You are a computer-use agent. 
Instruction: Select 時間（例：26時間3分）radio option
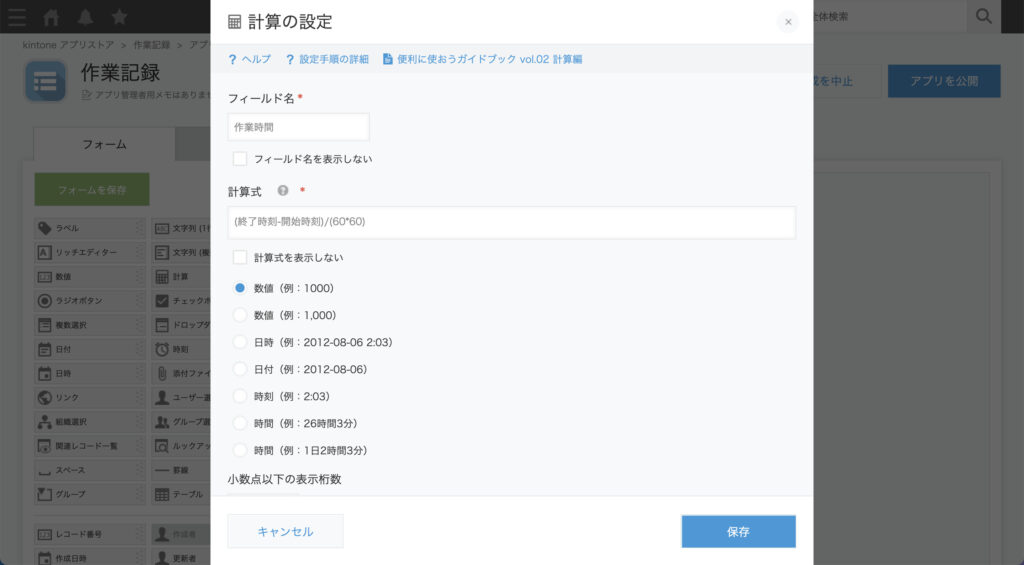click(240, 423)
